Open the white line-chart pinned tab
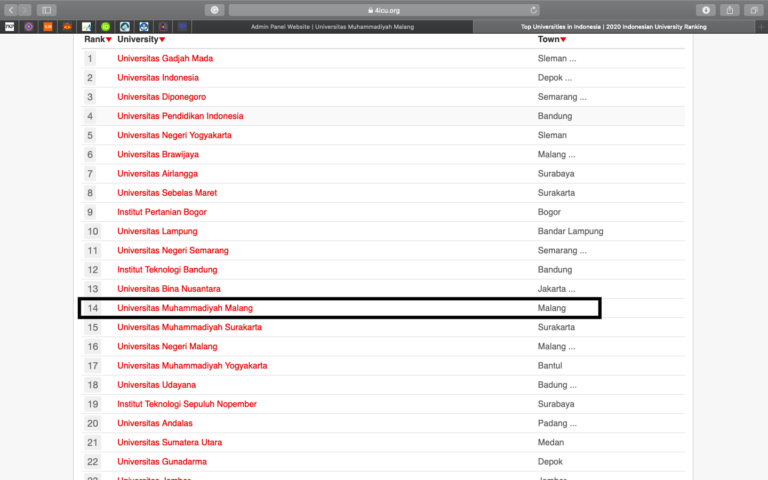The image size is (768, 480). tap(86, 27)
